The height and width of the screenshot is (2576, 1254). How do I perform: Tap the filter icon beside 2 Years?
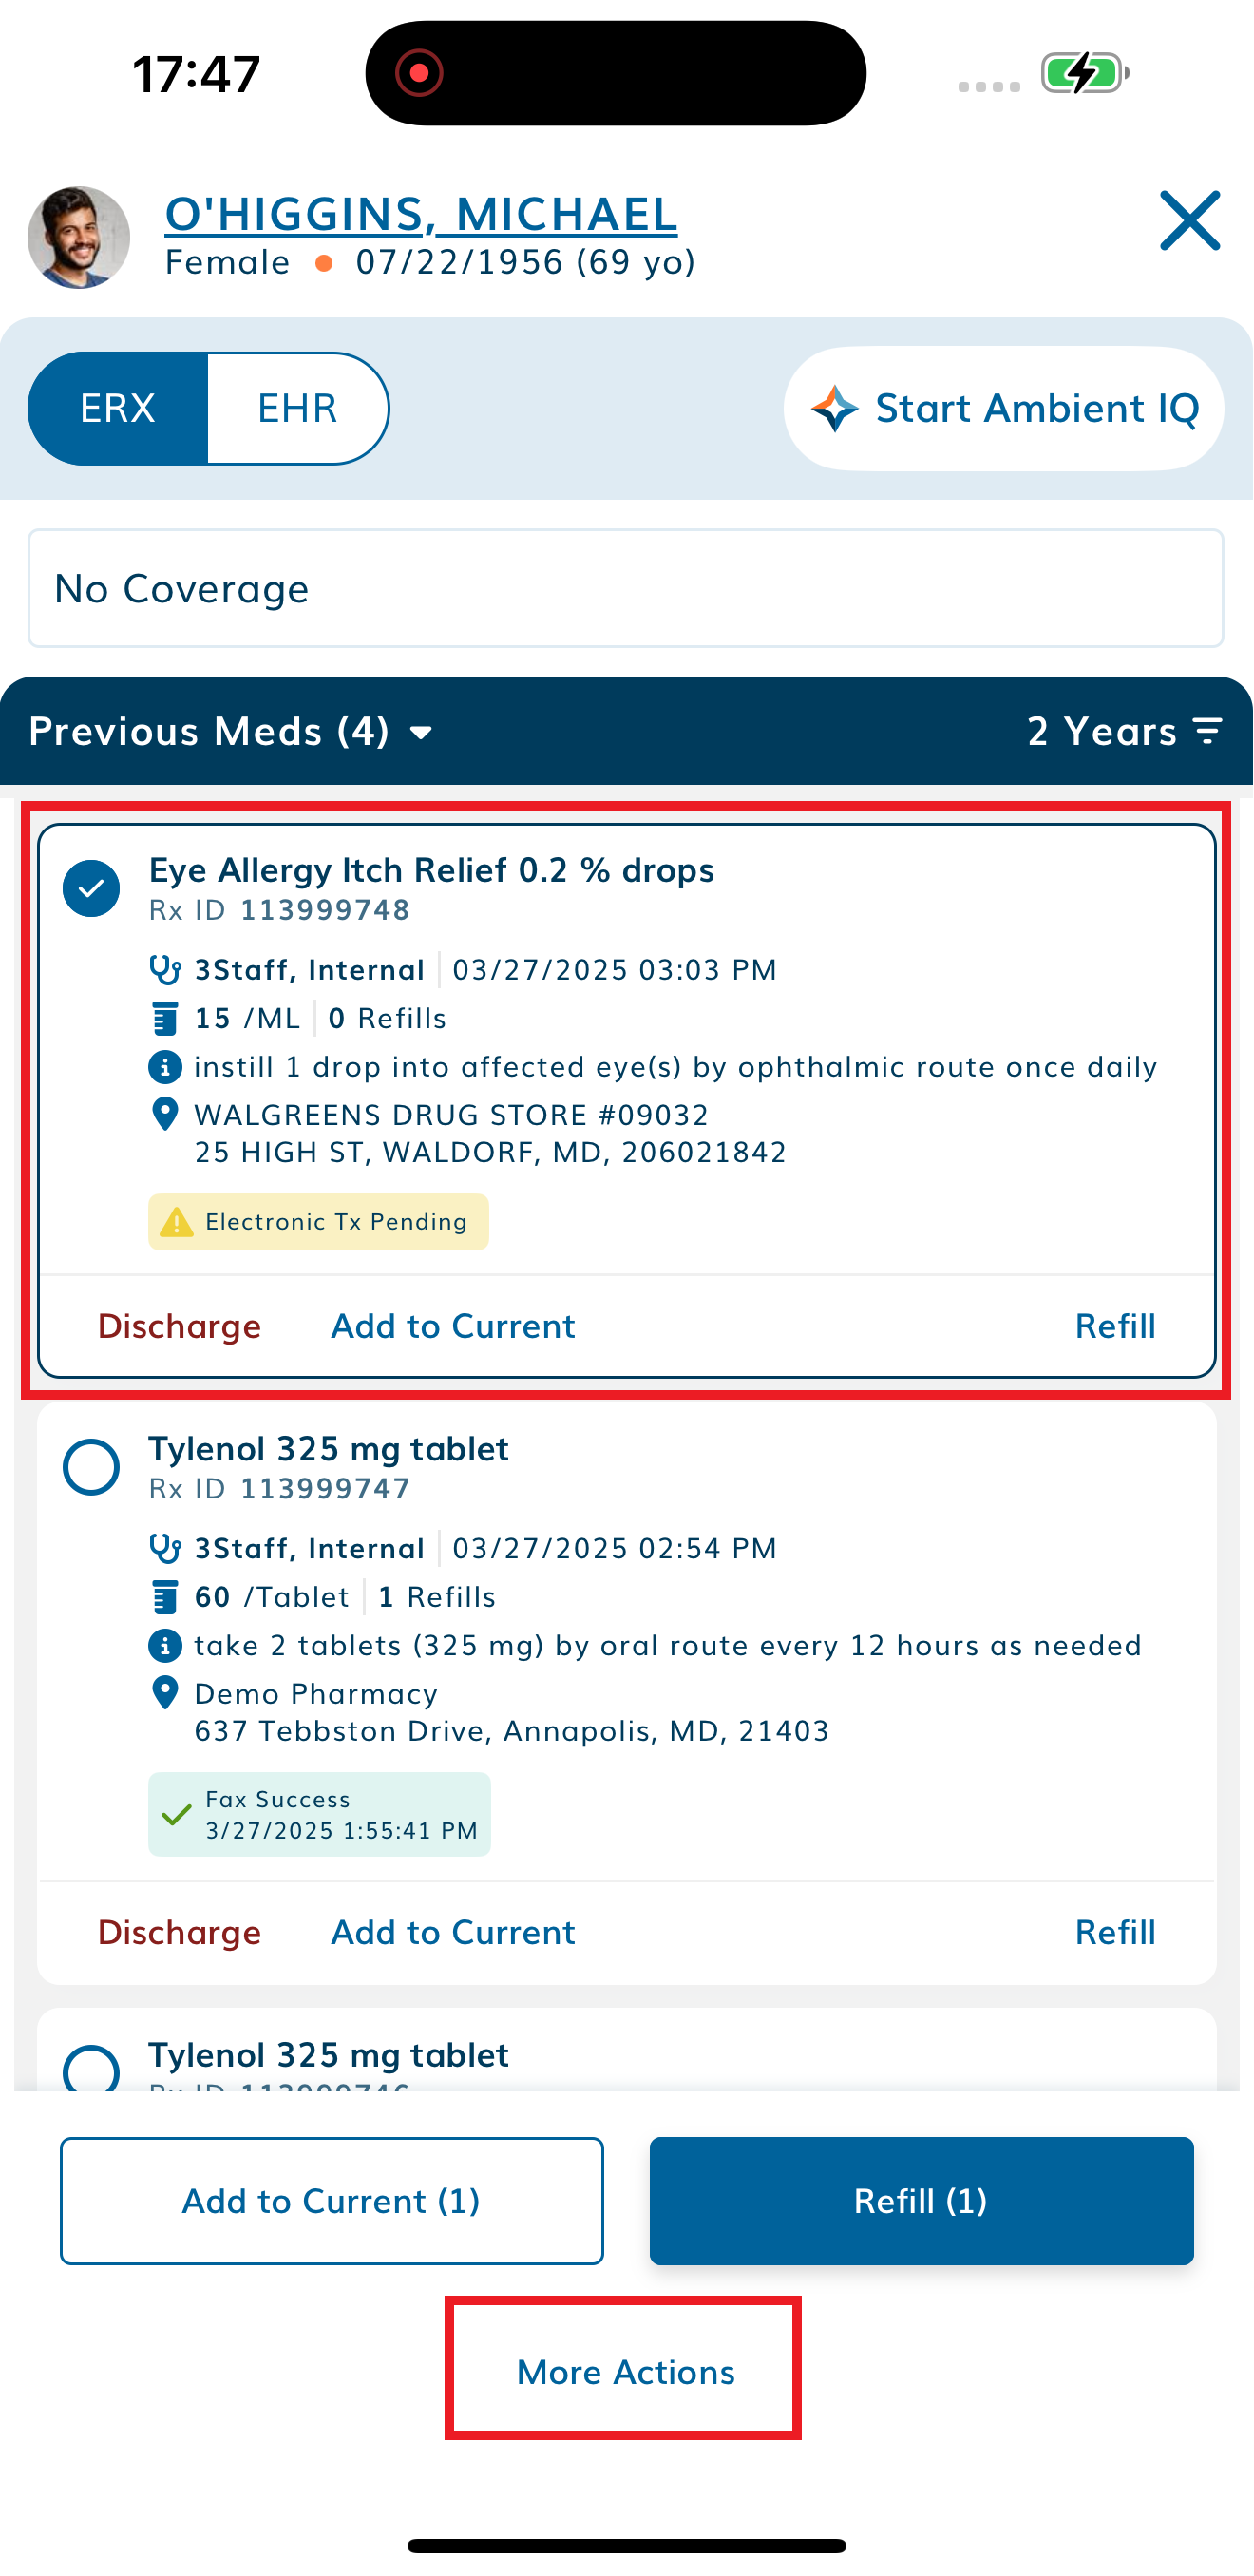[1208, 731]
